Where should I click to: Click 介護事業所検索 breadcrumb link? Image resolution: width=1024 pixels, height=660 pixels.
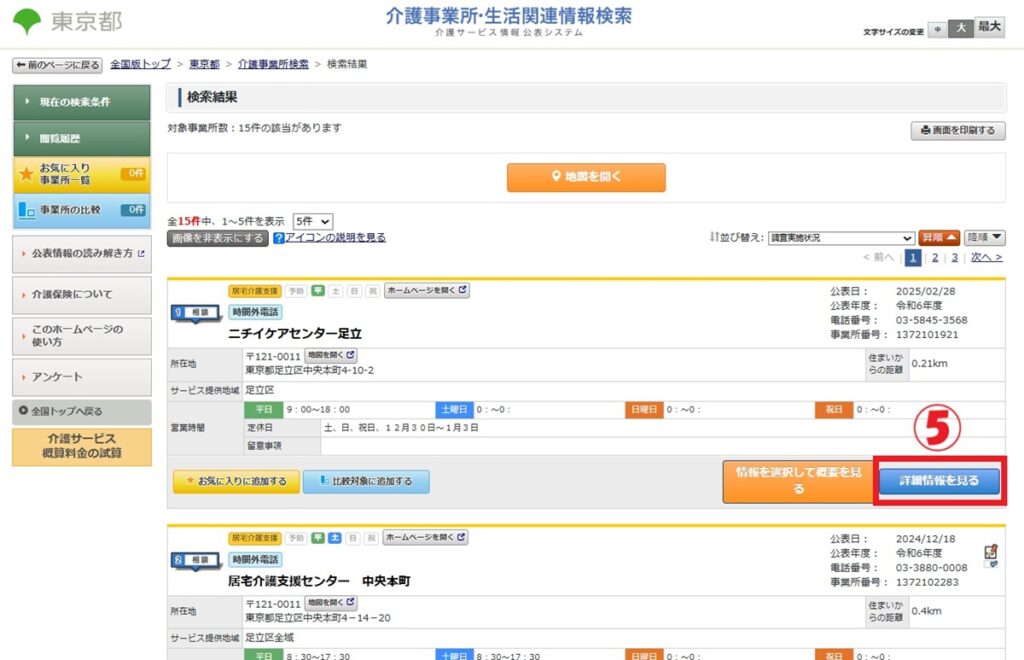tap(273, 64)
